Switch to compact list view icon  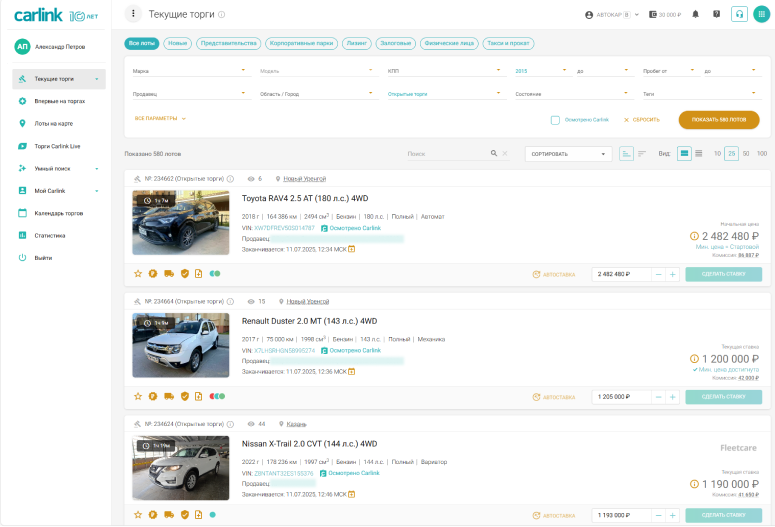pyautogui.click(x=699, y=153)
